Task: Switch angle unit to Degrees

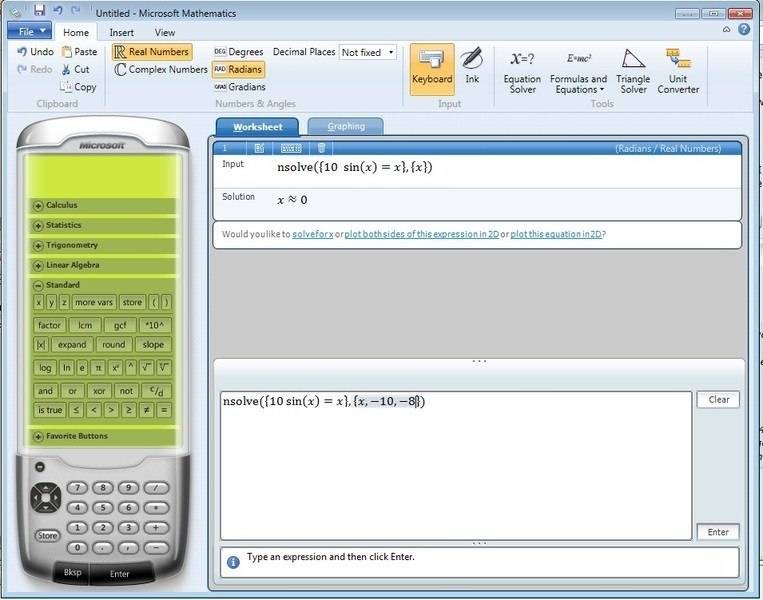Action: (239, 52)
